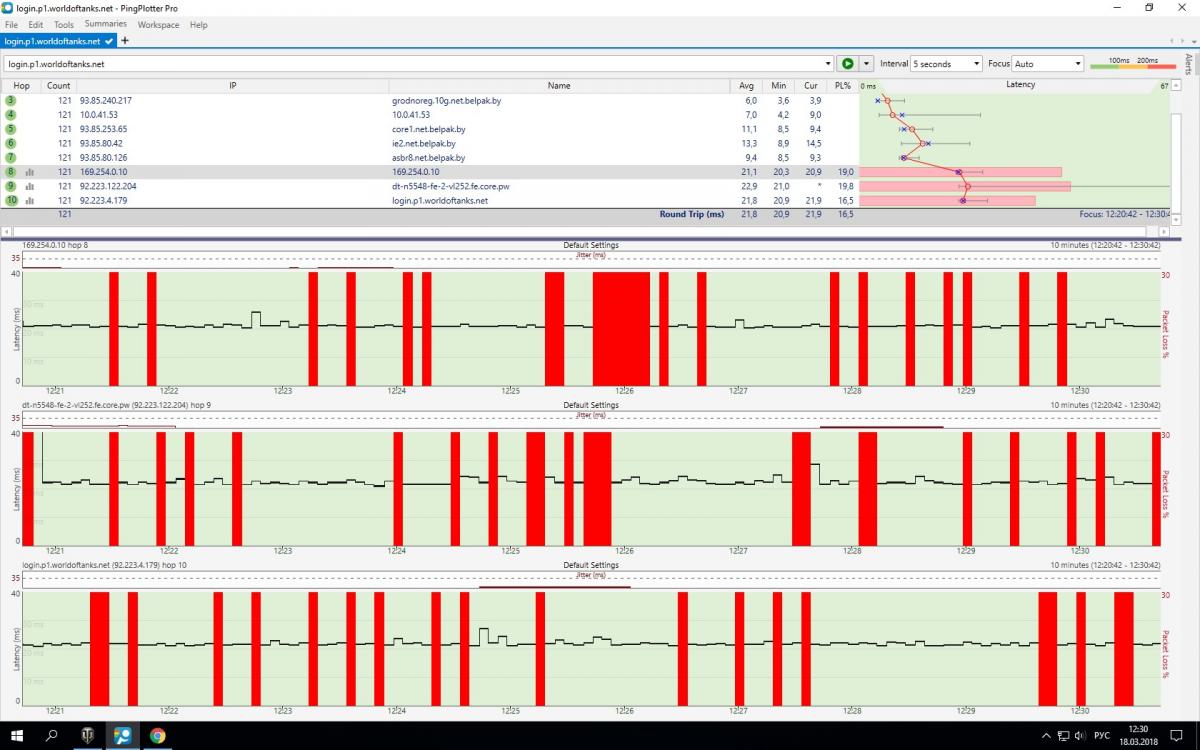Sort the table by PL% column header

(842, 86)
